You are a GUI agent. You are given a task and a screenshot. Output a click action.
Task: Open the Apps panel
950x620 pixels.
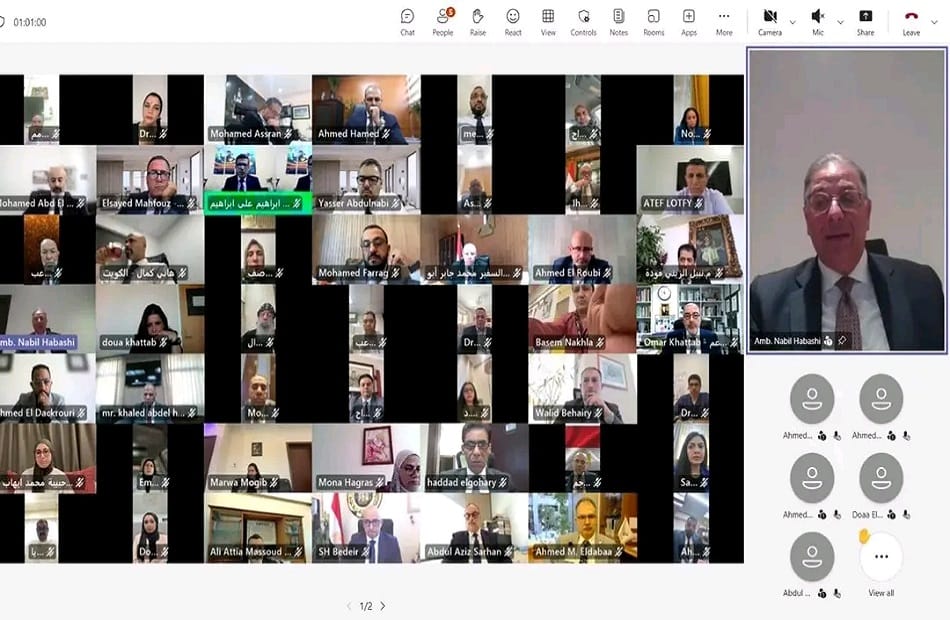(x=689, y=21)
